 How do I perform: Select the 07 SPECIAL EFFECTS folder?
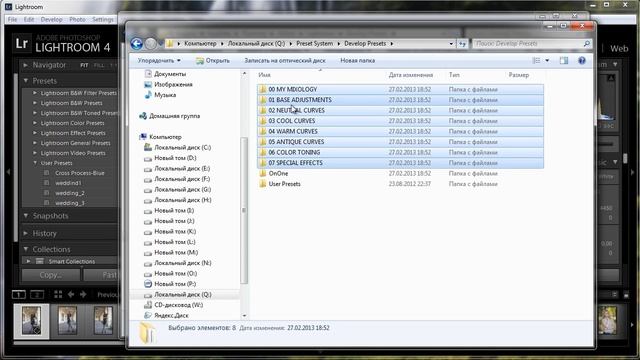(x=400, y=163)
